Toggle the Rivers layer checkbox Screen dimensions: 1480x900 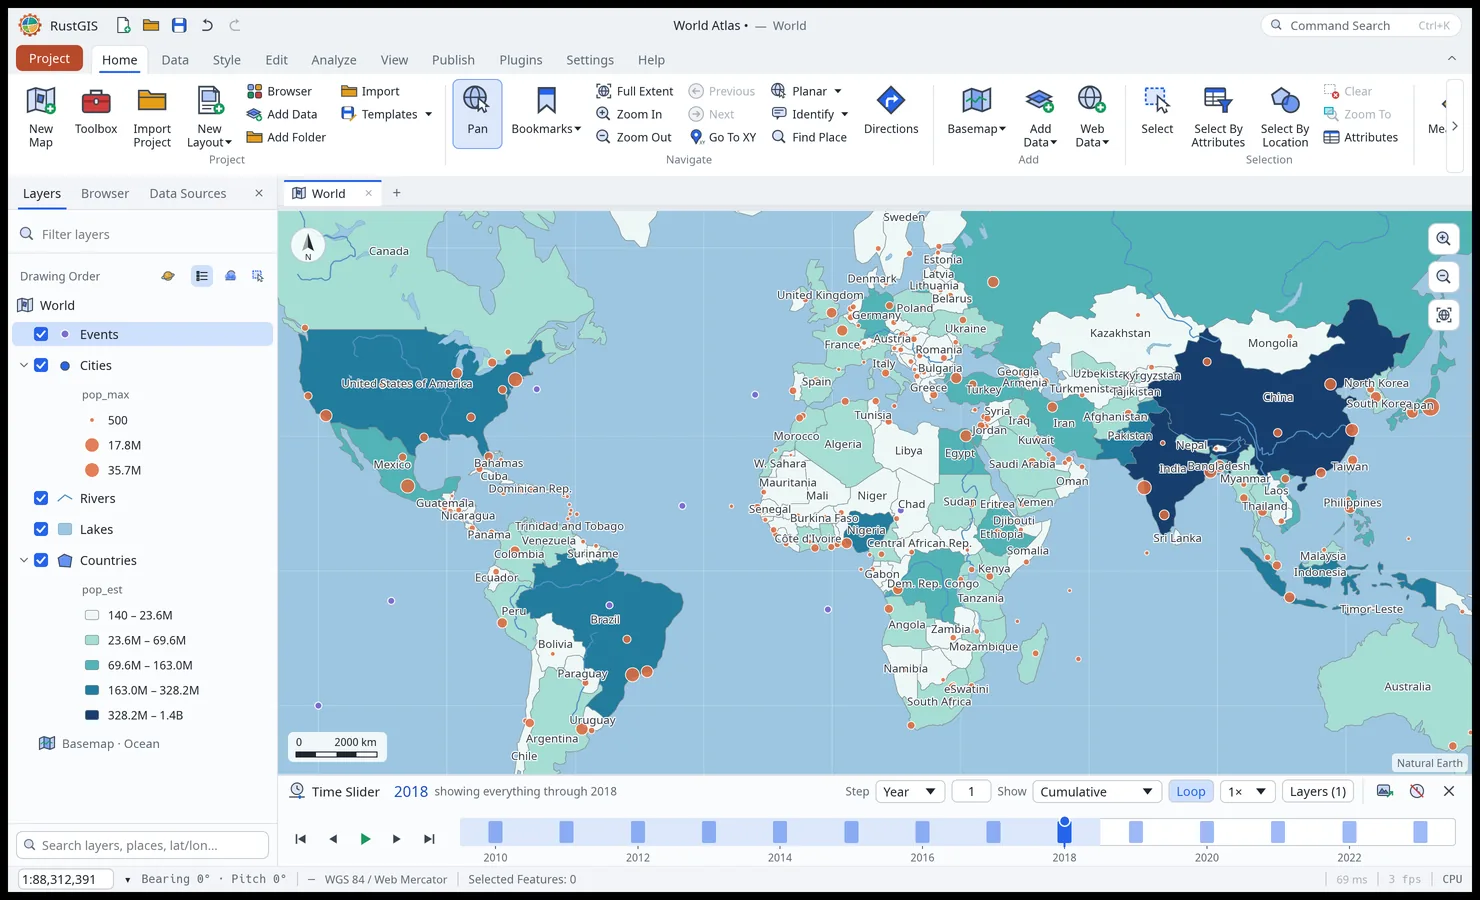point(41,498)
